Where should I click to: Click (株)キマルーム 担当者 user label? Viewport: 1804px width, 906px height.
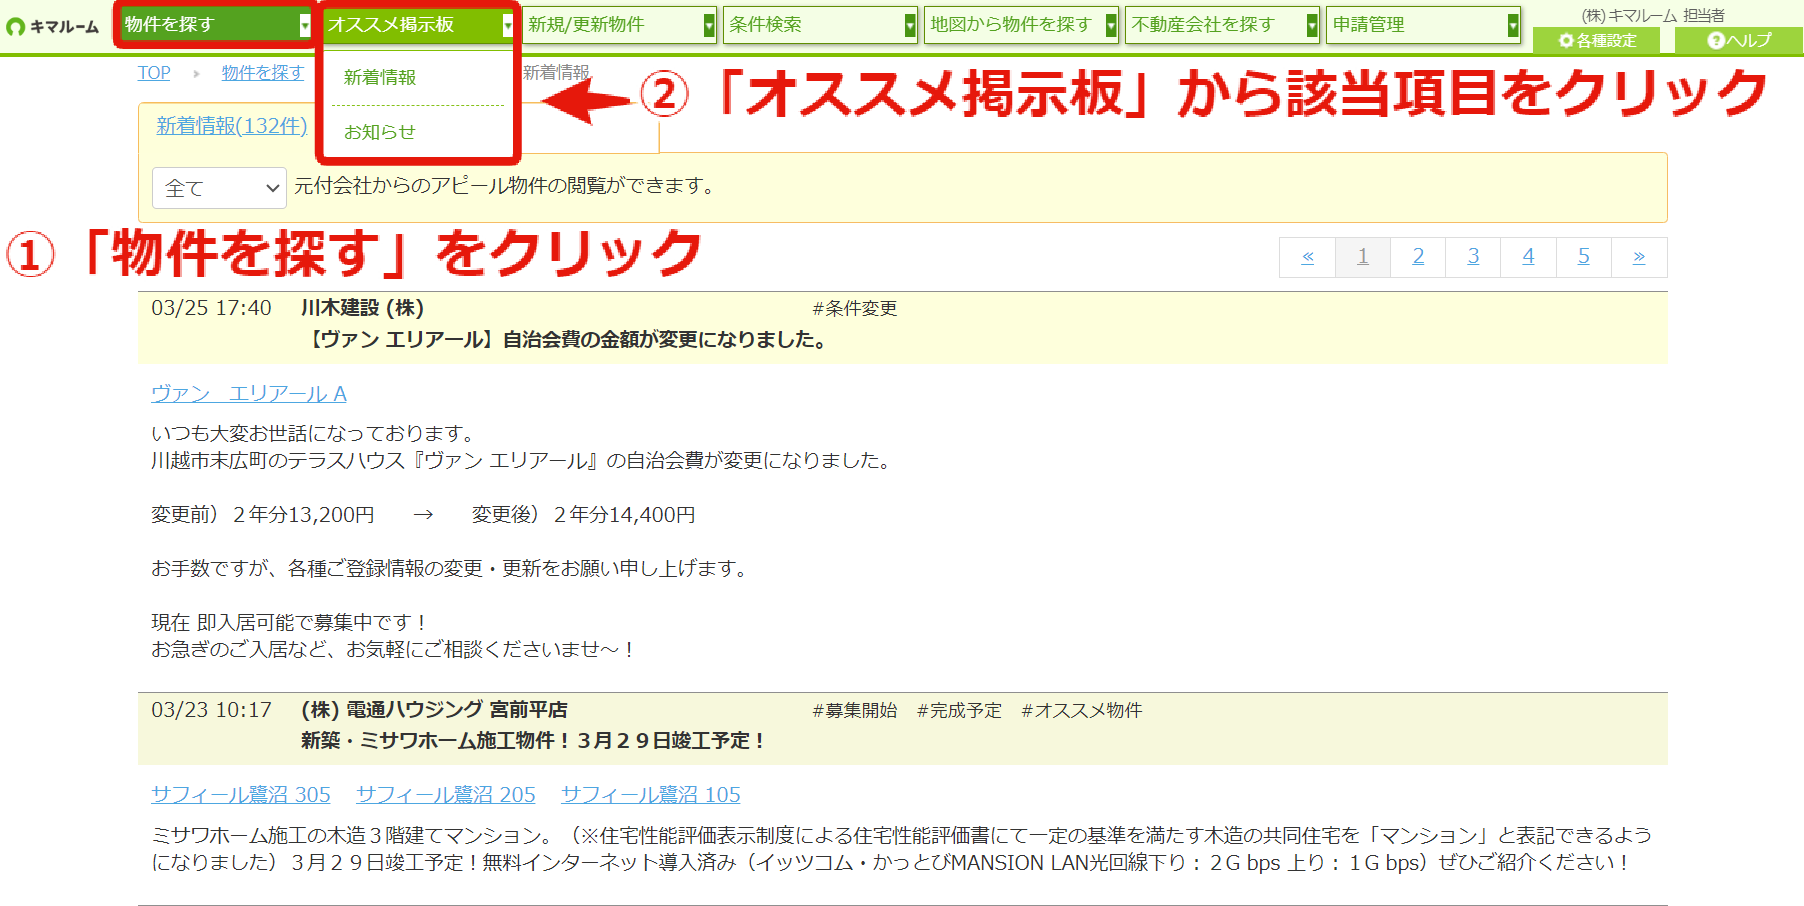[1653, 15]
